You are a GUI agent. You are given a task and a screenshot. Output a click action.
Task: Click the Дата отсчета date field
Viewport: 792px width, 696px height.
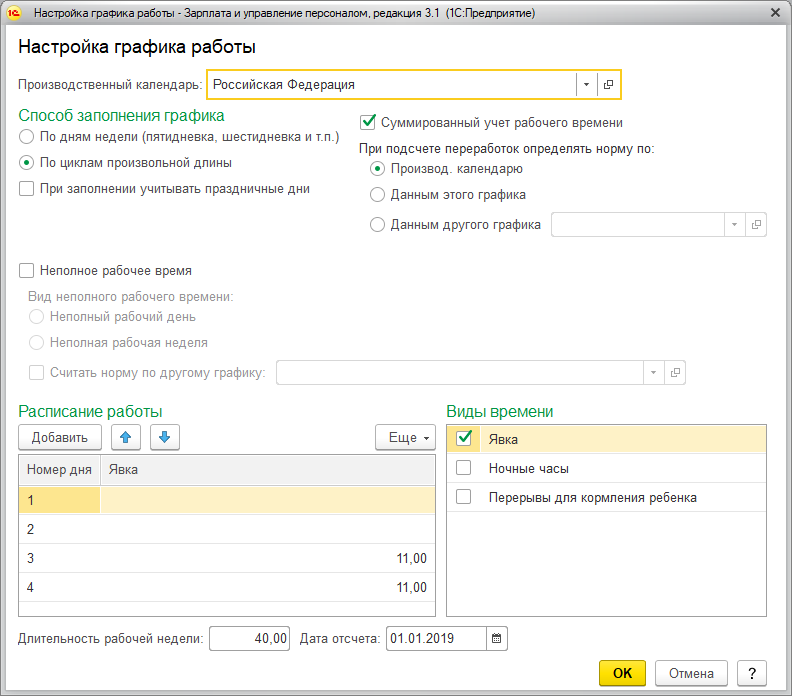[x=436, y=638]
